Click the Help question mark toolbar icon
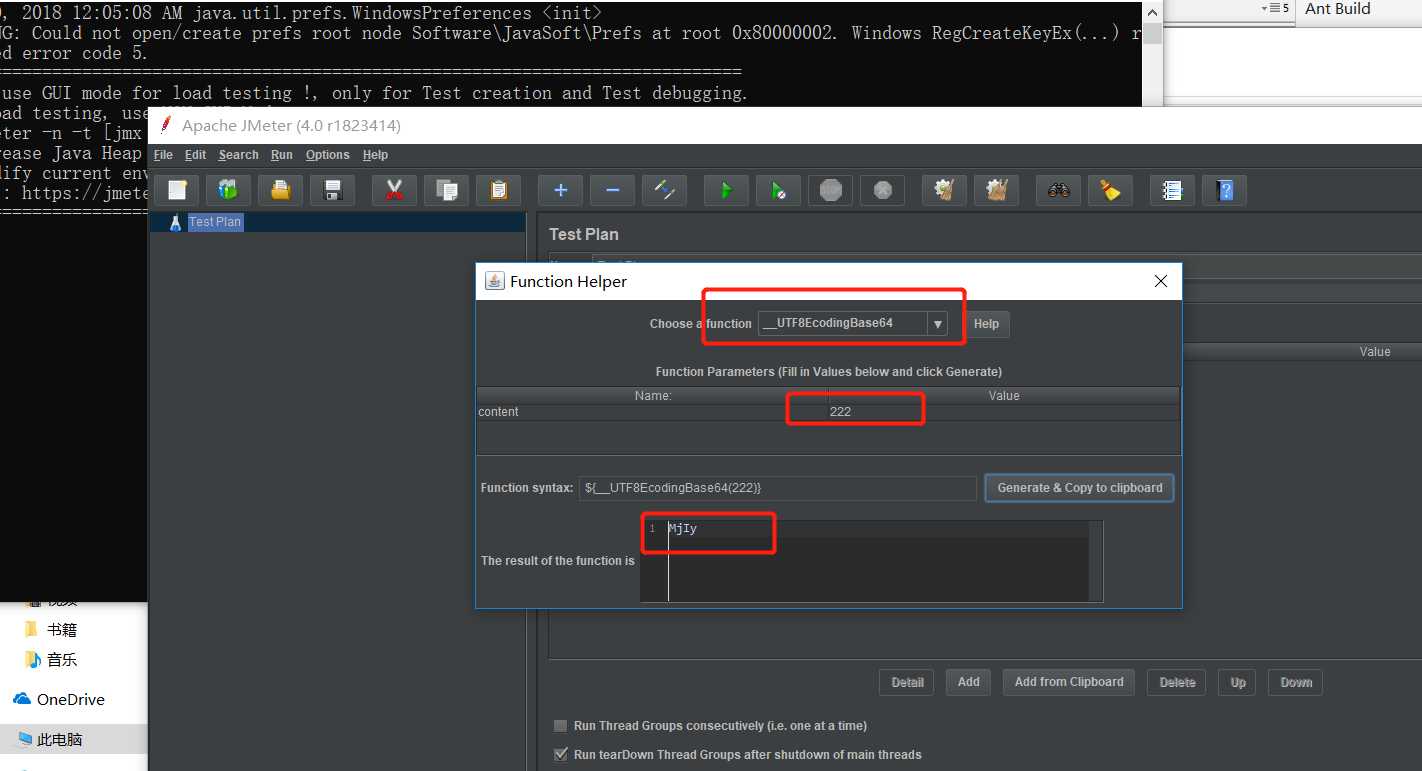 (1225, 190)
